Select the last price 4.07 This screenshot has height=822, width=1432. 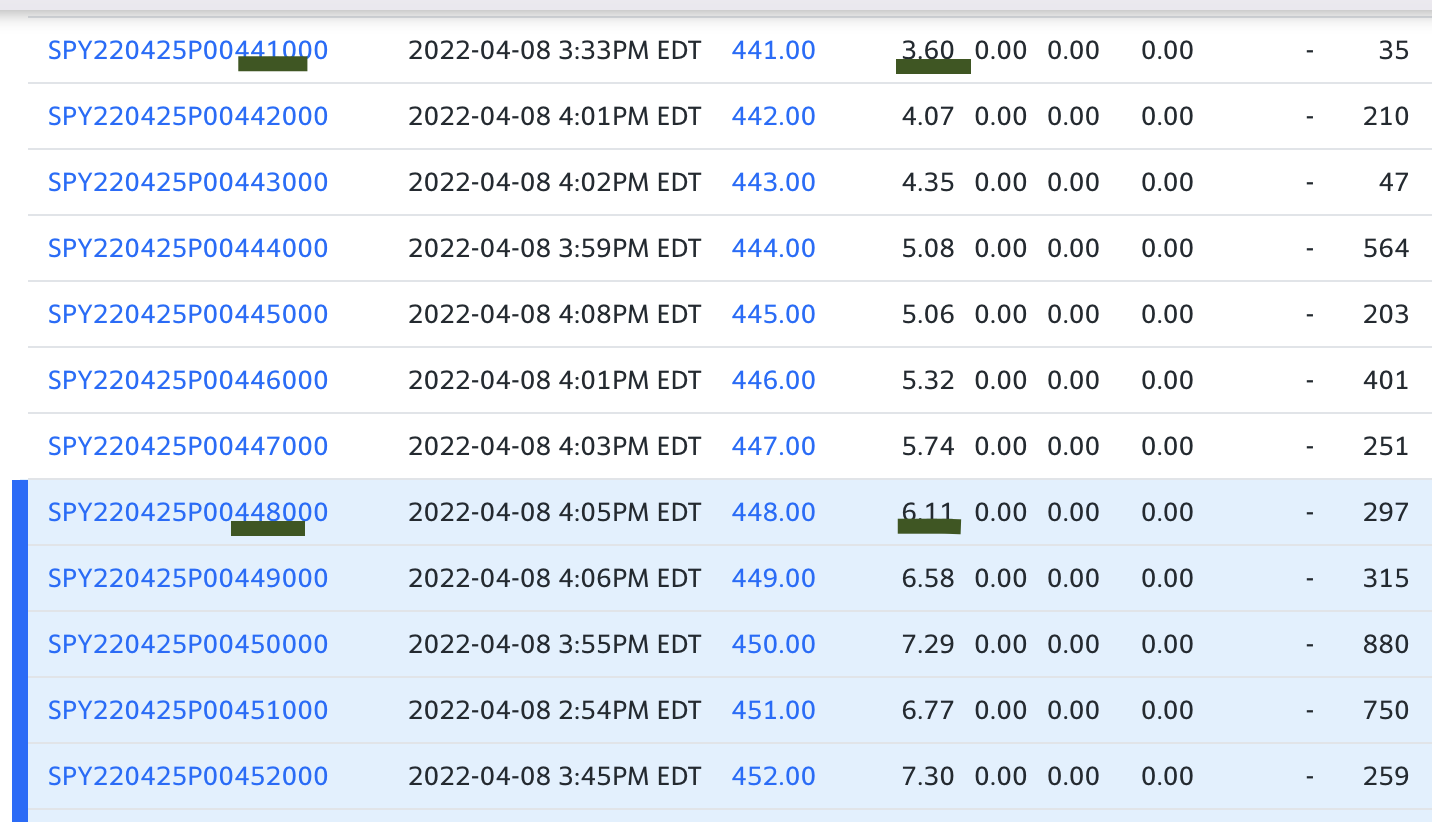pyautogui.click(x=928, y=116)
